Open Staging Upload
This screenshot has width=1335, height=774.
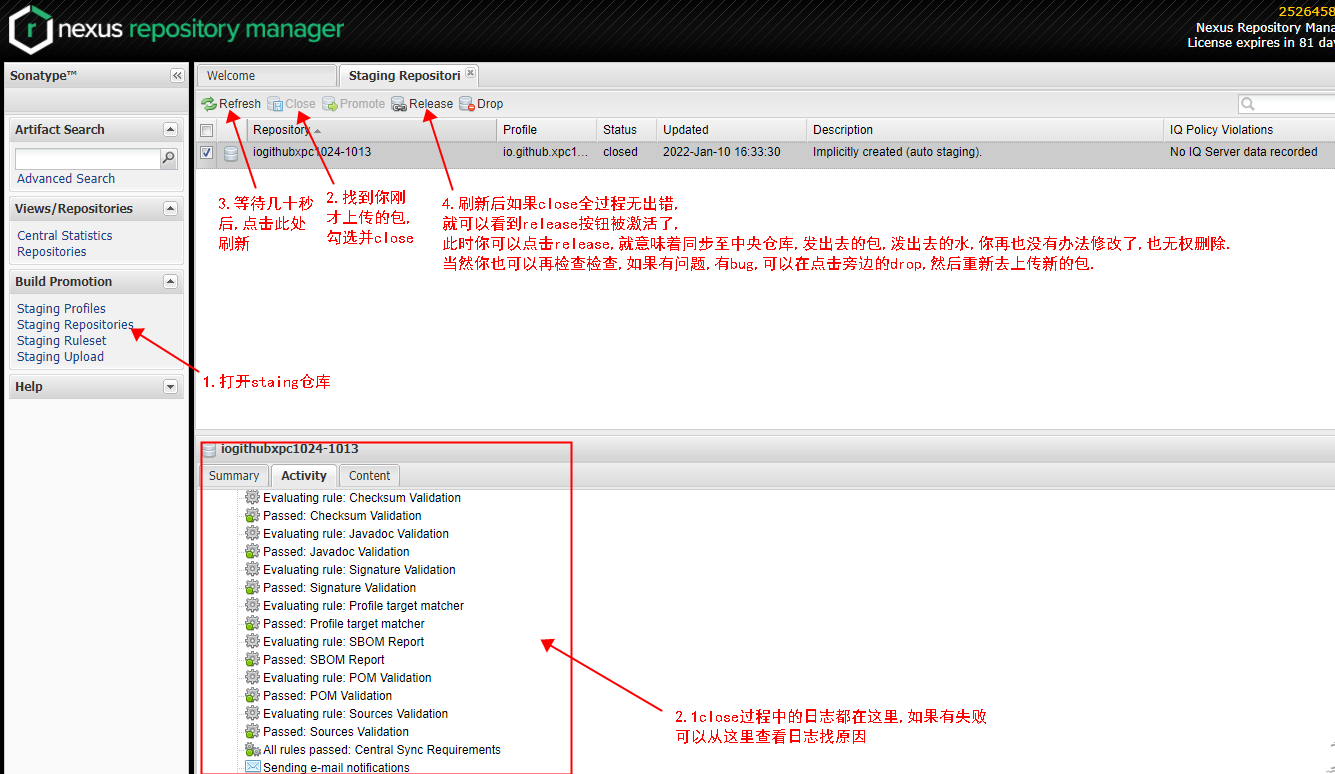click(x=60, y=357)
